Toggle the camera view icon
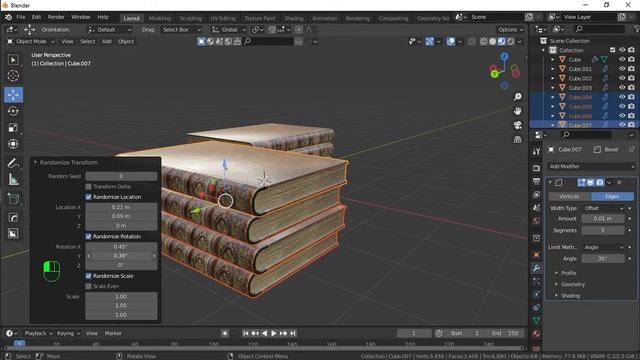 point(518,125)
